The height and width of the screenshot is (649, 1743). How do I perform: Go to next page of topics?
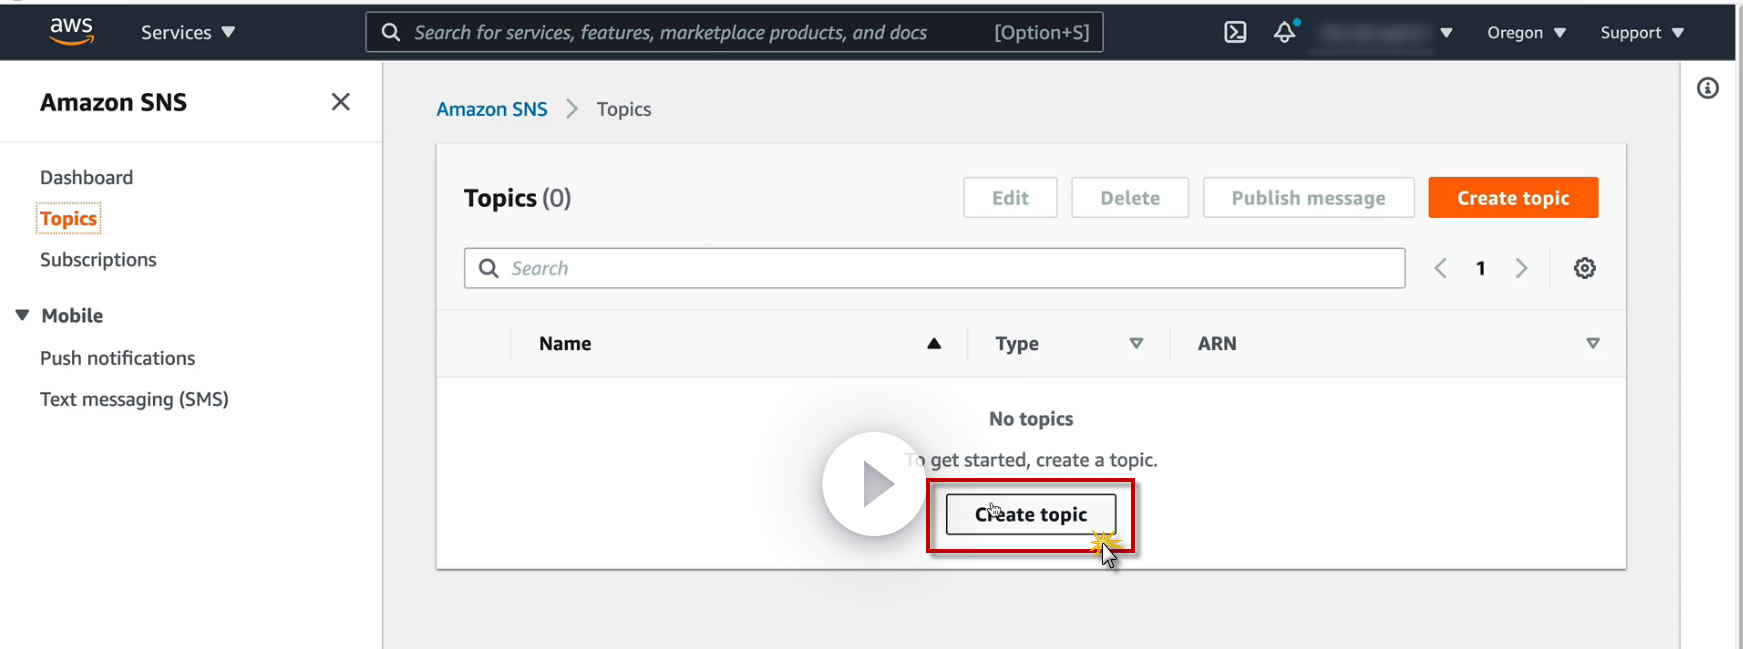[x=1521, y=268]
